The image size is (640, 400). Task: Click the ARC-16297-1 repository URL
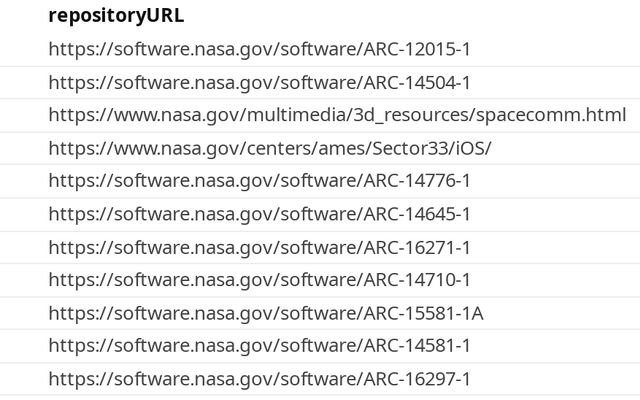259,379
